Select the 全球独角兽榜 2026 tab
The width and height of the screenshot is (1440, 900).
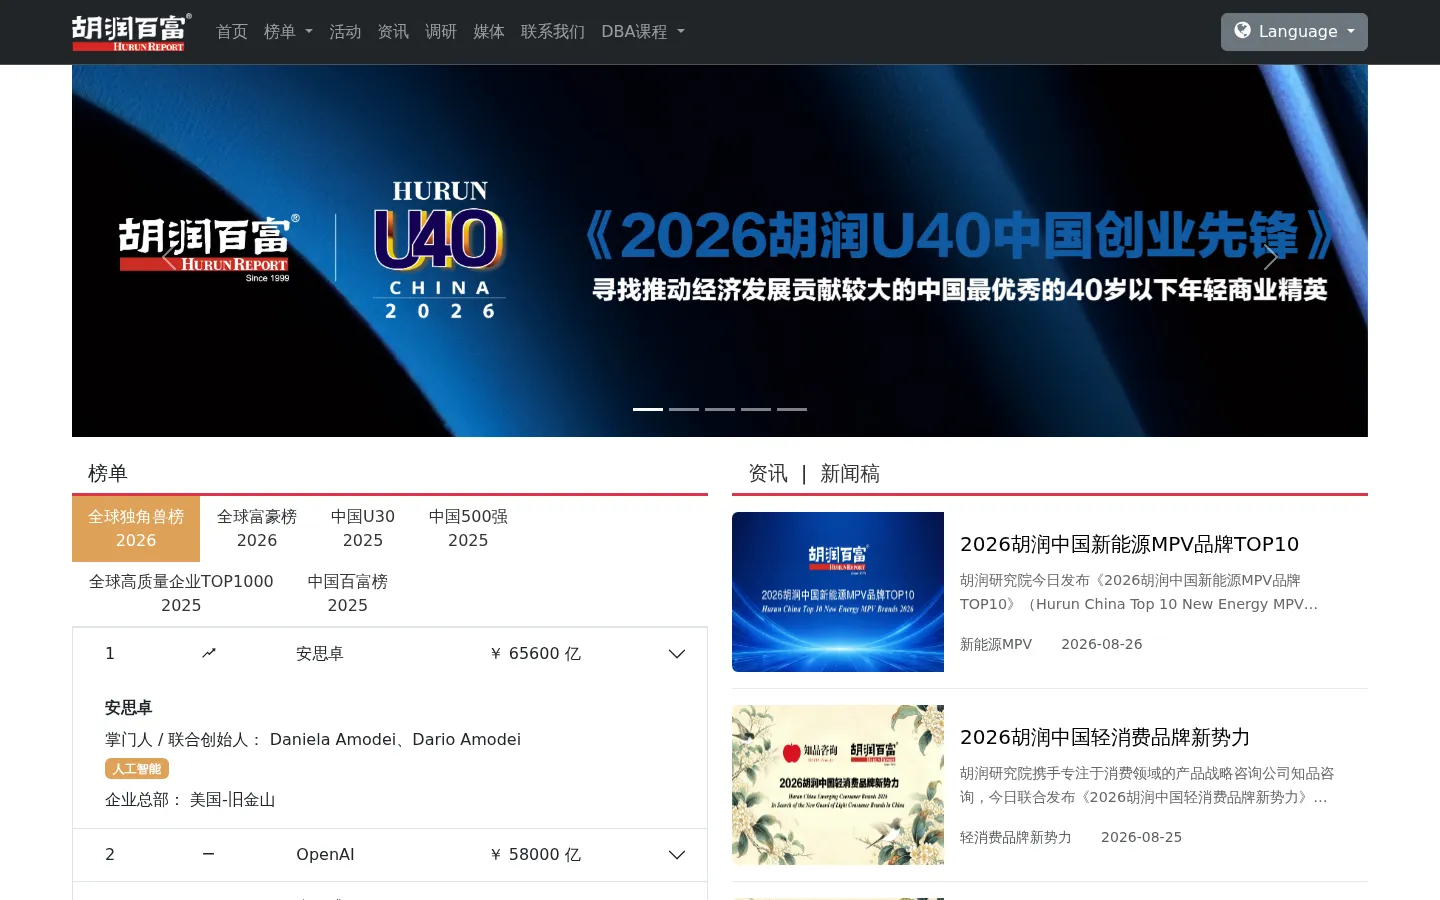[136, 529]
